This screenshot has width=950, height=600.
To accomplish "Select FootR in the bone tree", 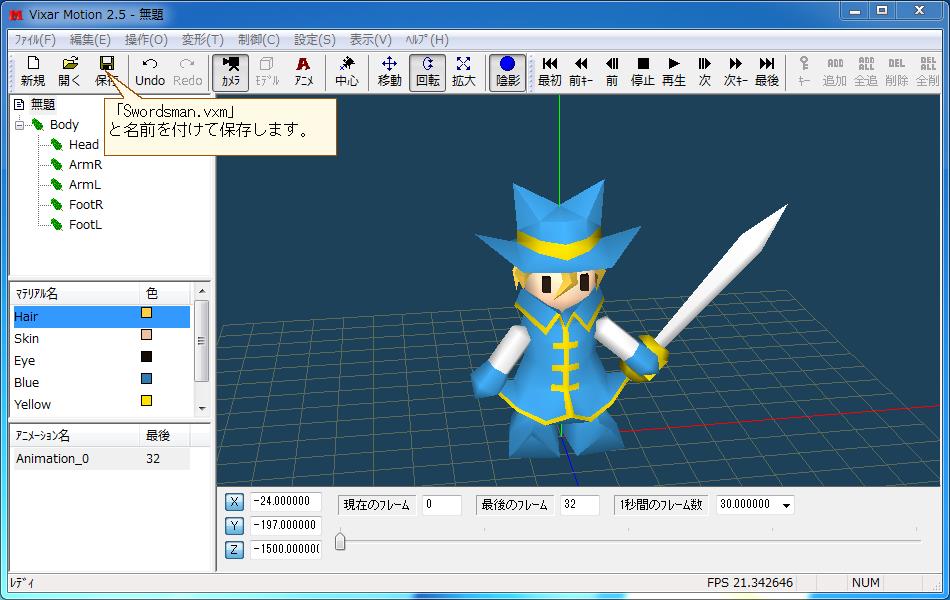I will (85, 204).
